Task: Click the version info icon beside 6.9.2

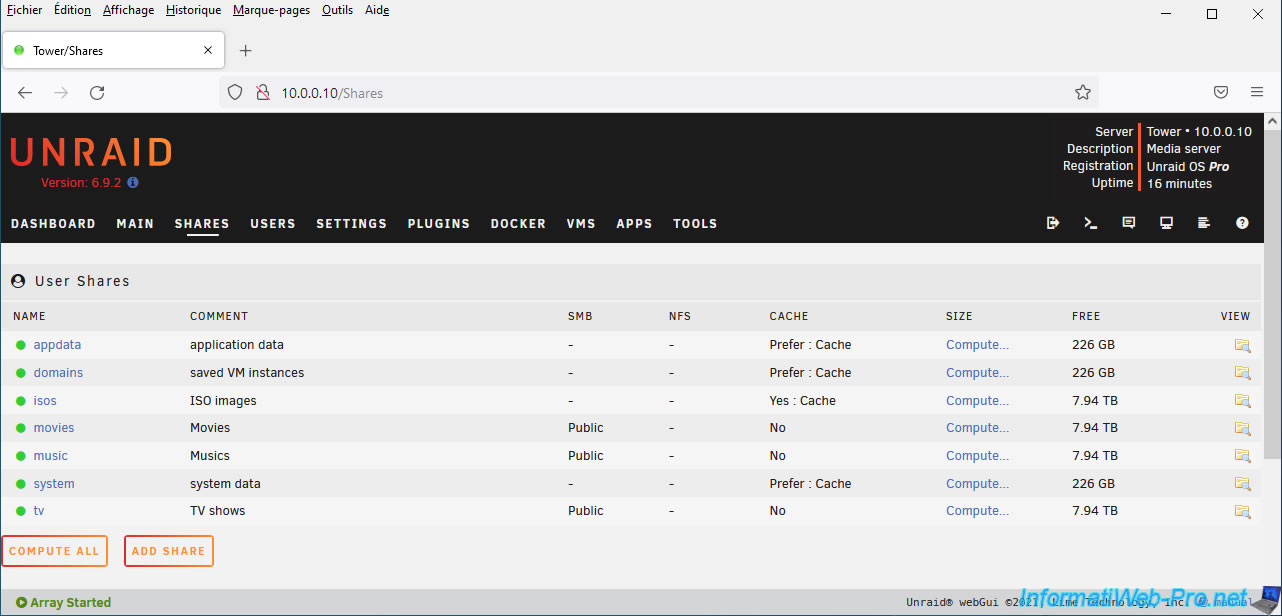Action: [133, 183]
